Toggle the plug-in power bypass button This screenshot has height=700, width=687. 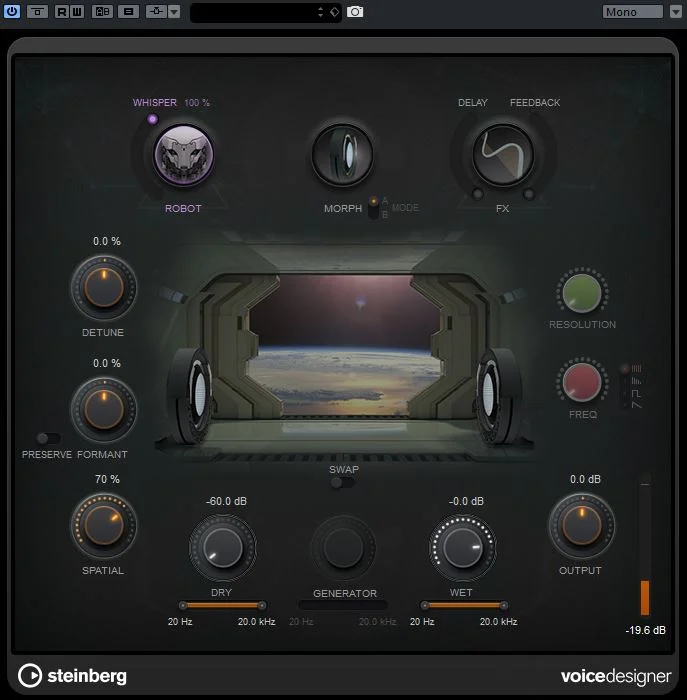point(12,11)
